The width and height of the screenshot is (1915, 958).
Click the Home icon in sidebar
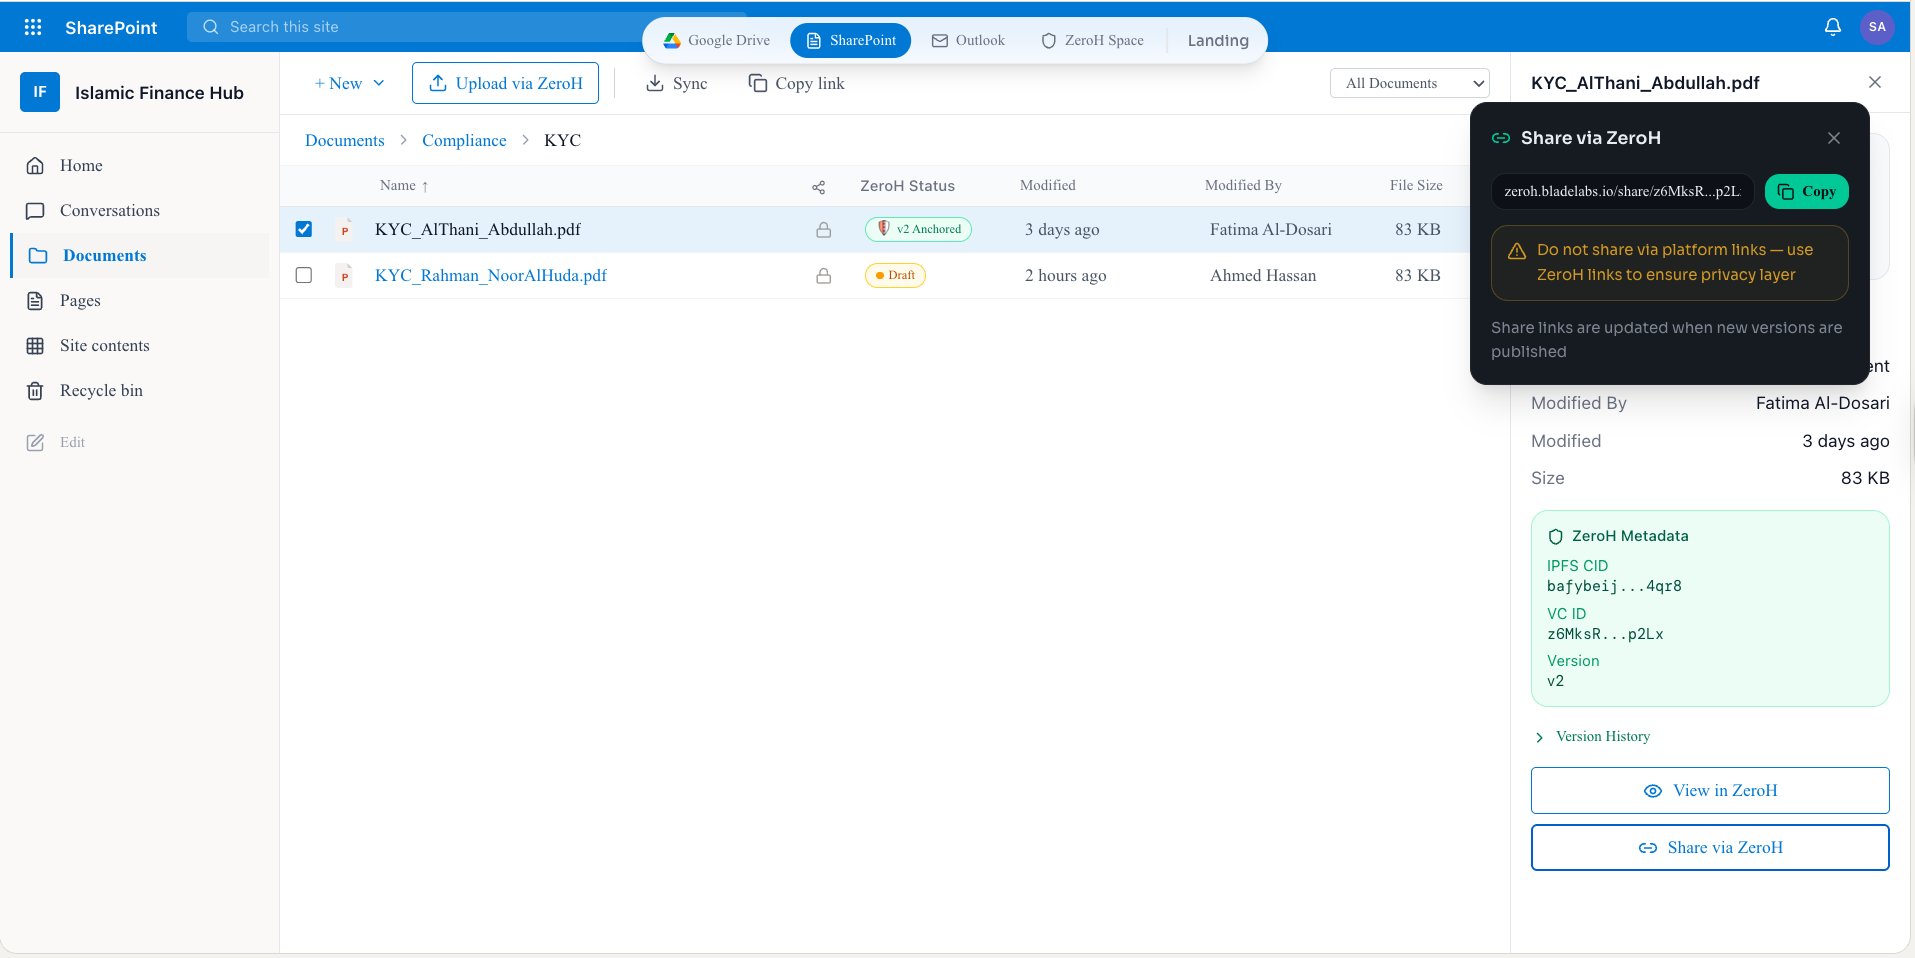pyautogui.click(x=35, y=166)
